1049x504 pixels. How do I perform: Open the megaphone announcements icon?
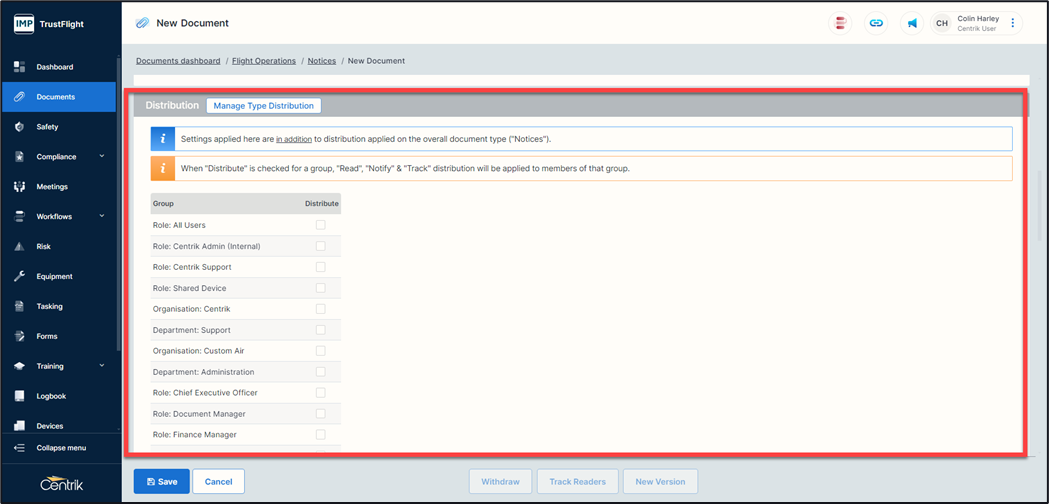point(912,23)
